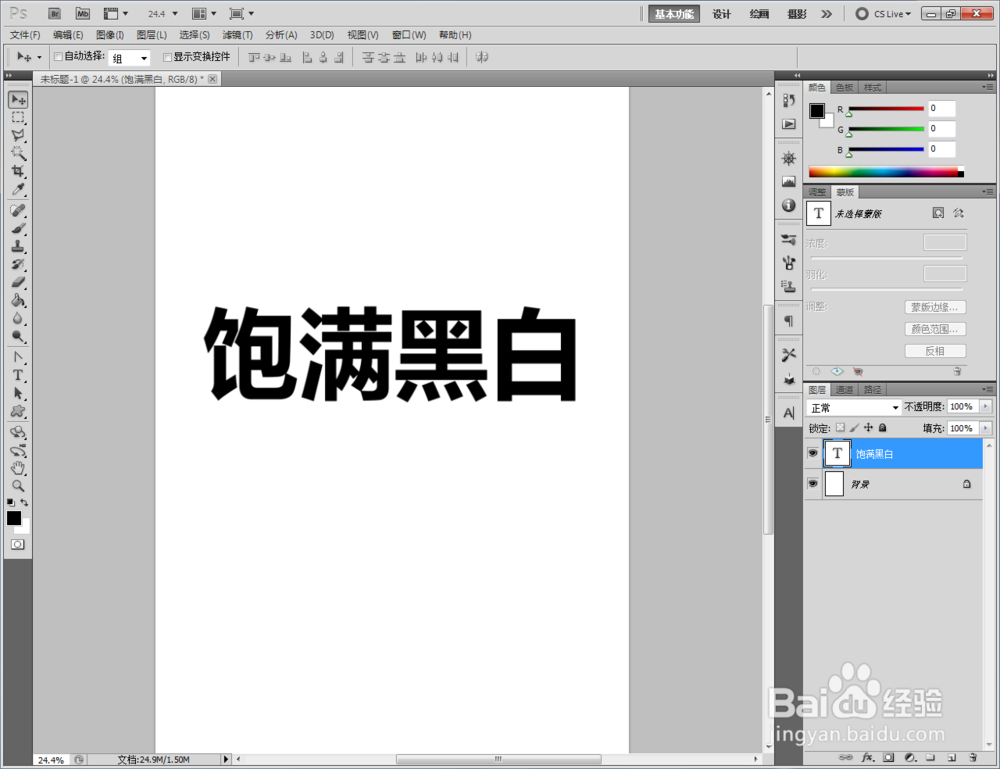1000x769 pixels.
Task: Hide the 饱满黑白 text layer
Action: (x=812, y=453)
